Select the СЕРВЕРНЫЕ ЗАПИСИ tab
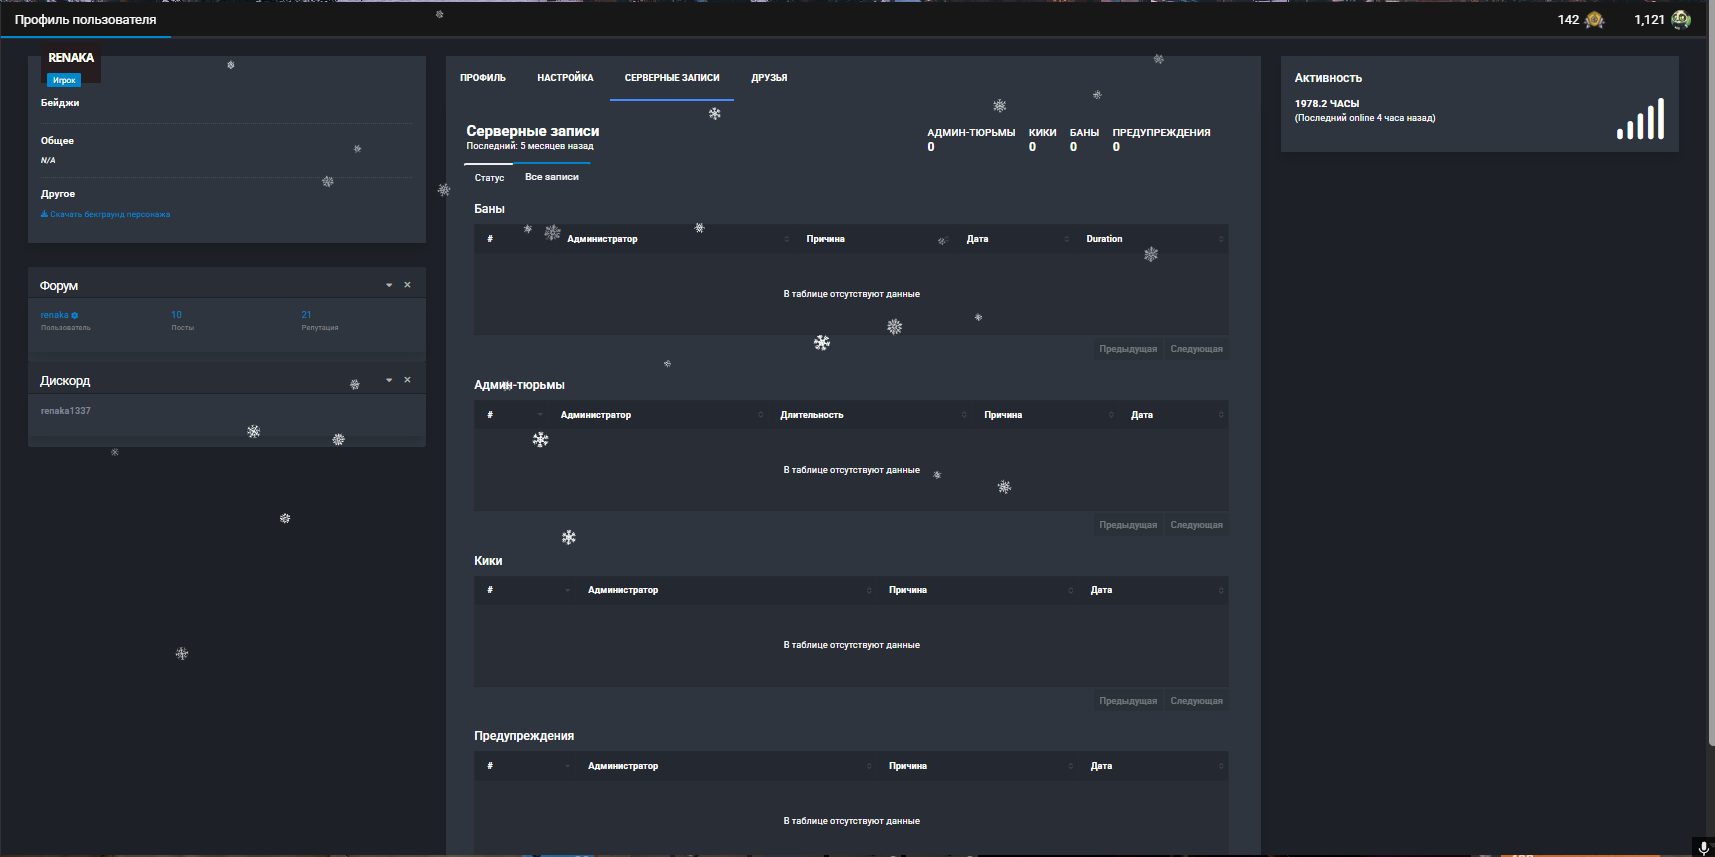Screen dimensions: 1715x857 672,78
